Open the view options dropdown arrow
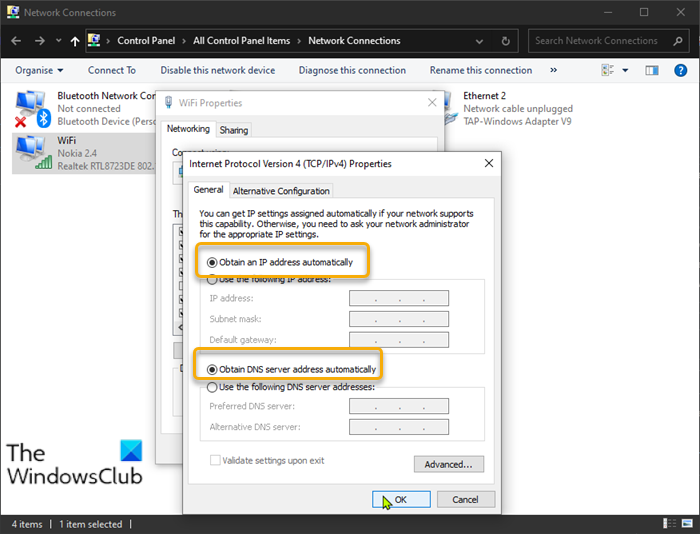 click(x=625, y=70)
